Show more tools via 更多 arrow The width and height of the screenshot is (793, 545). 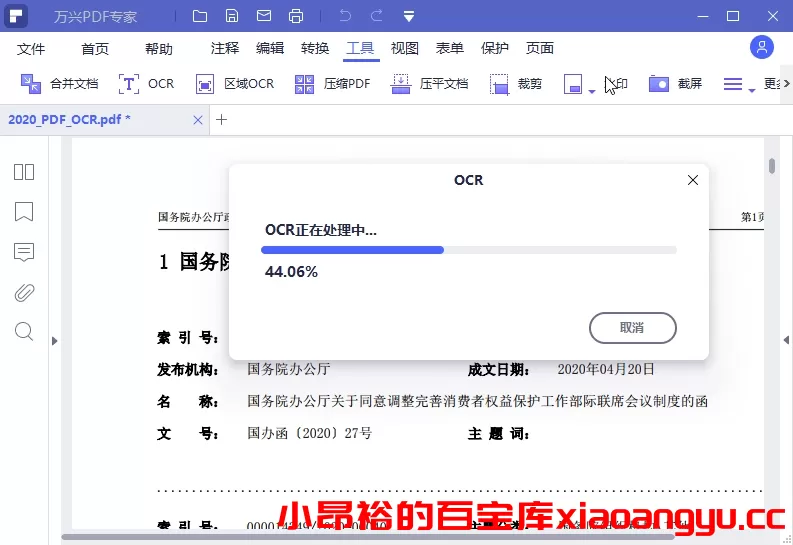click(x=786, y=83)
